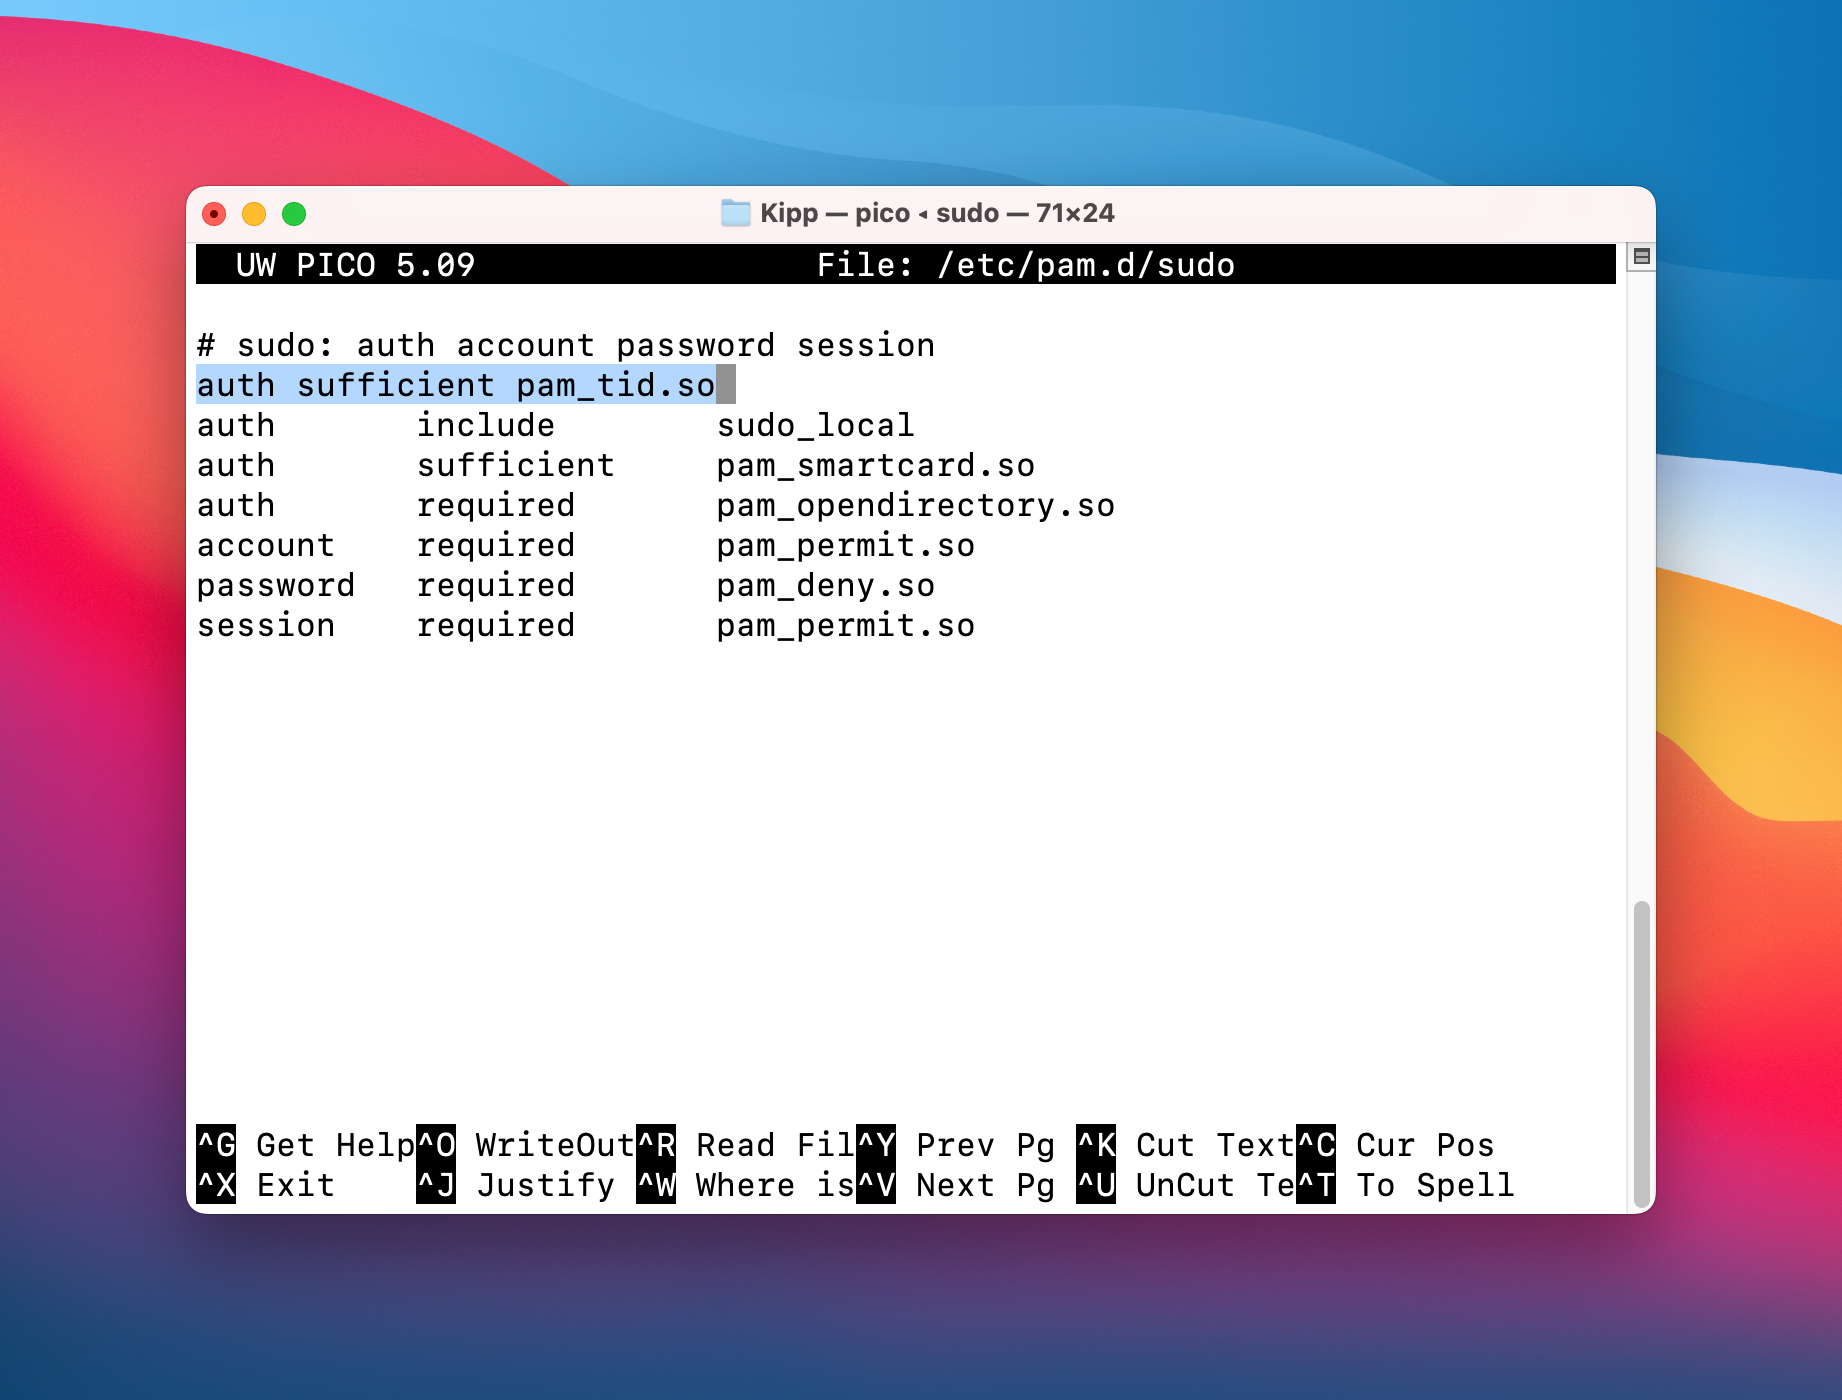
Task: Click 'sudo_local' in the include line
Action: [x=816, y=425]
